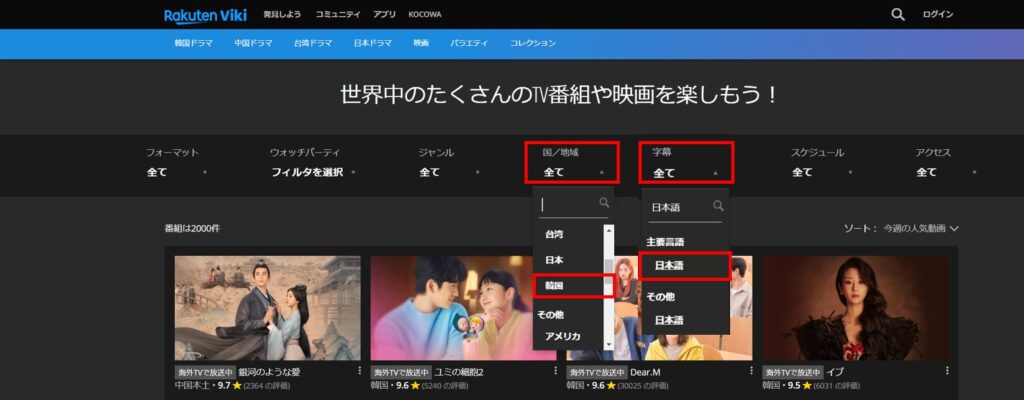Viewport: 1024px width, 400px height.
Task: Click the イブ title link
Action: tap(835, 372)
